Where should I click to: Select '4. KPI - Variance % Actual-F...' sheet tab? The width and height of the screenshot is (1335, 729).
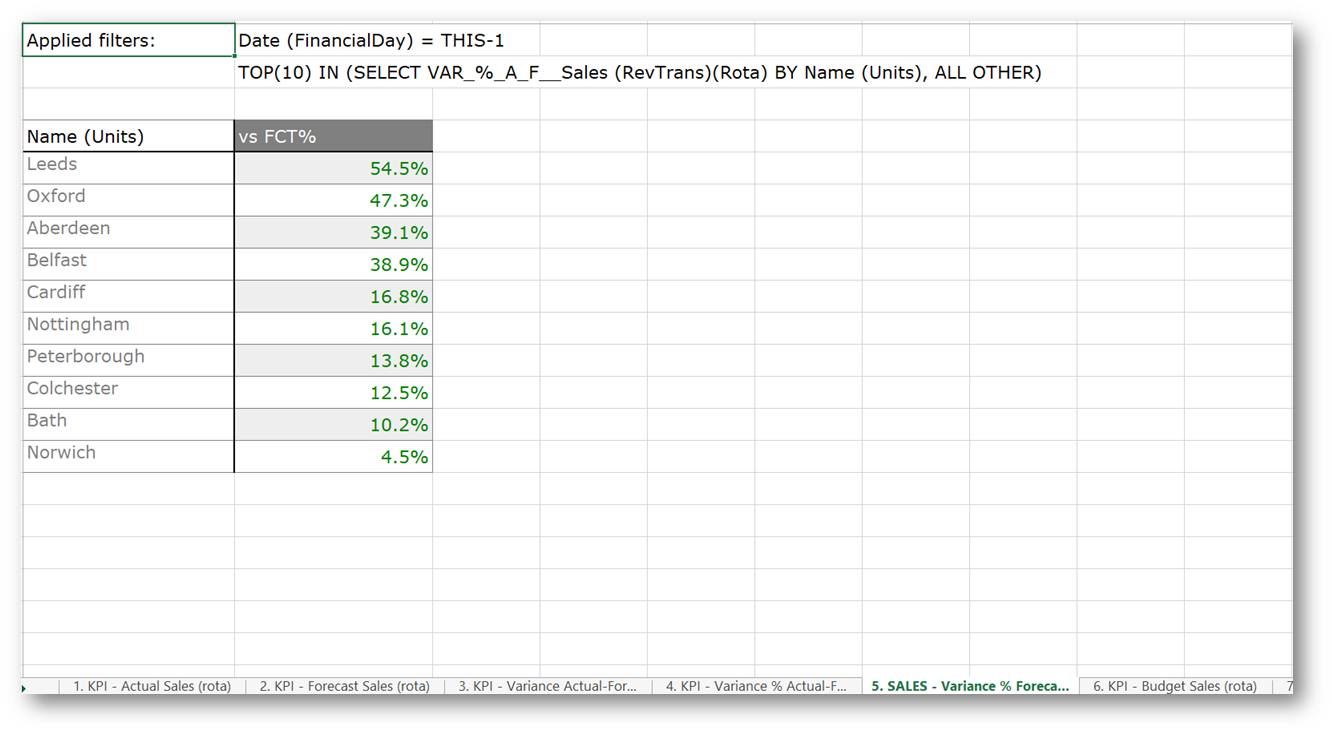756,686
